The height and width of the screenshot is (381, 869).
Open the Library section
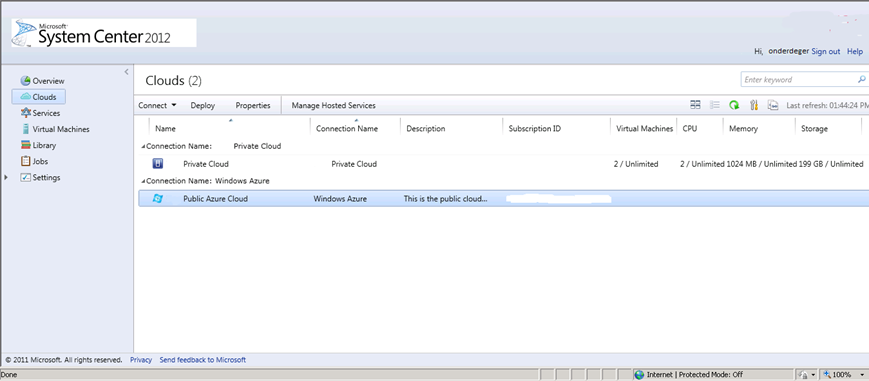pyautogui.click(x=38, y=145)
